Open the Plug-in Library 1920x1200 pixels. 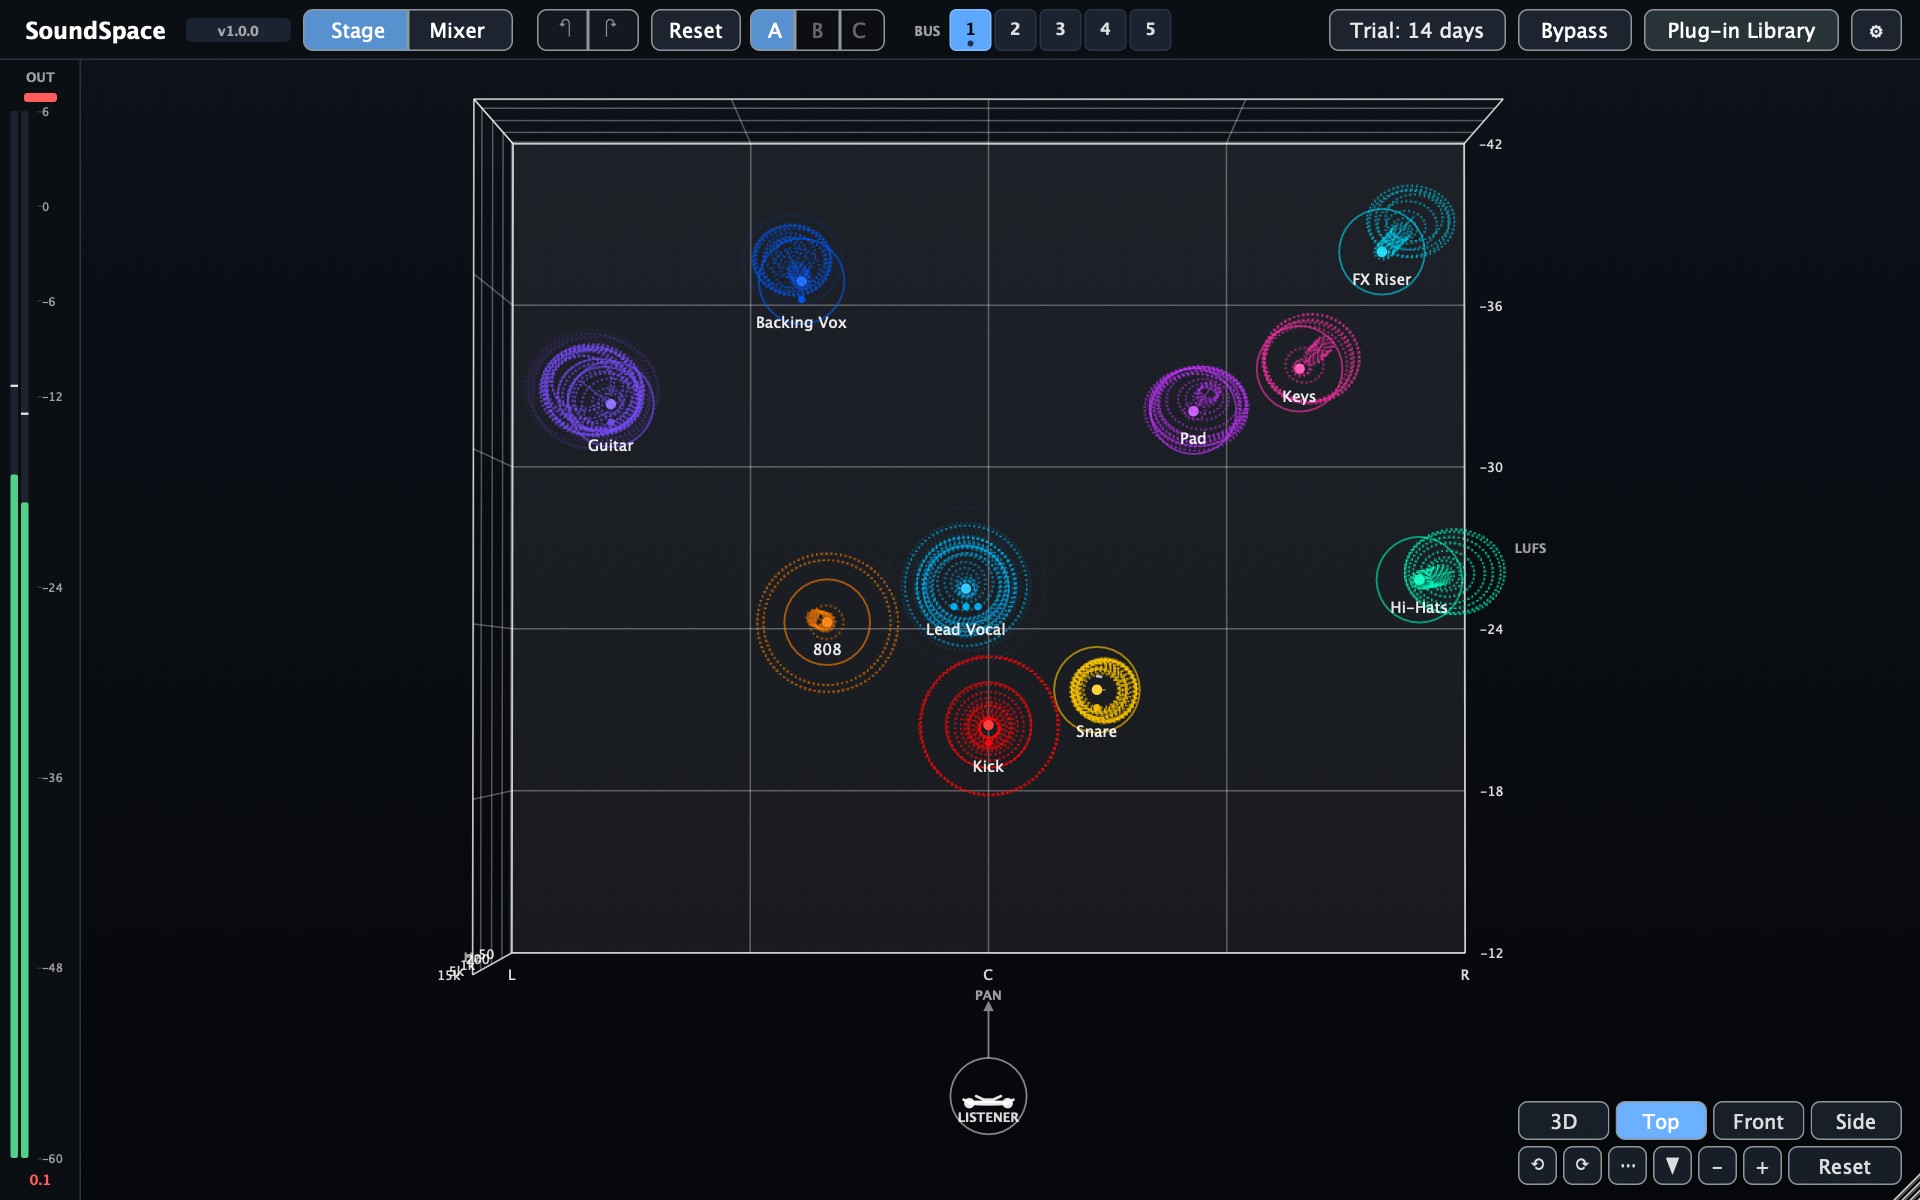pos(1741,30)
